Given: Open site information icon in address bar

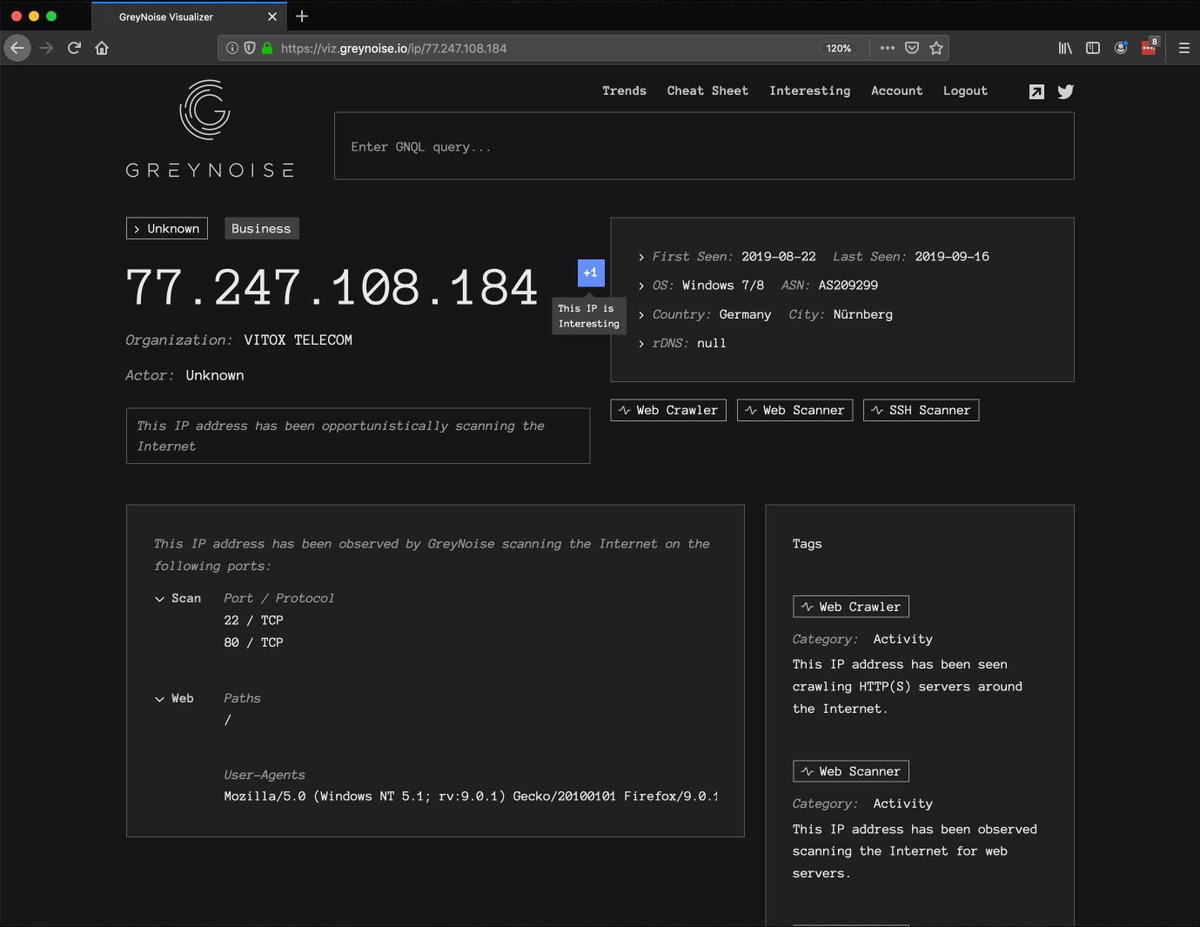Looking at the screenshot, I should point(232,48).
